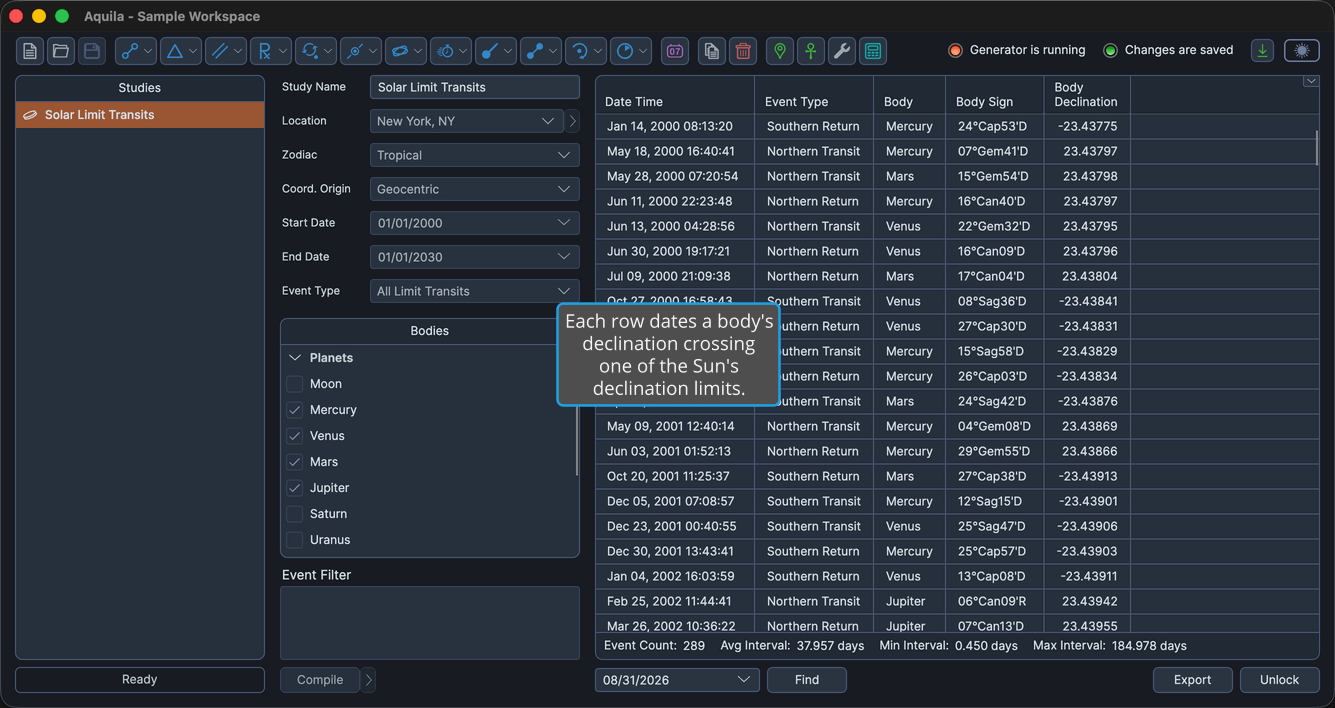This screenshot has width=1335, height=708.
Task: Uncheck the Jupiter checkbox
Action: click(x=295, y=488)
